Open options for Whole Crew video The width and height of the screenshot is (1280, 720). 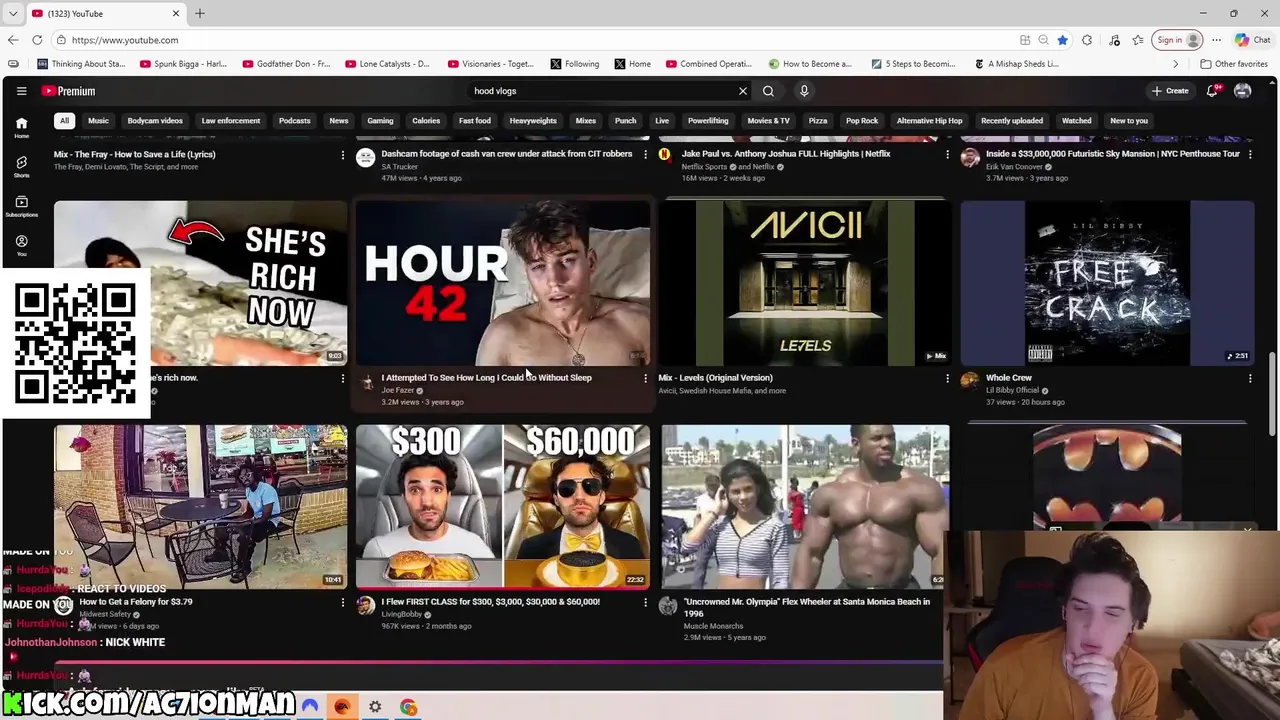click(1249, 379)
